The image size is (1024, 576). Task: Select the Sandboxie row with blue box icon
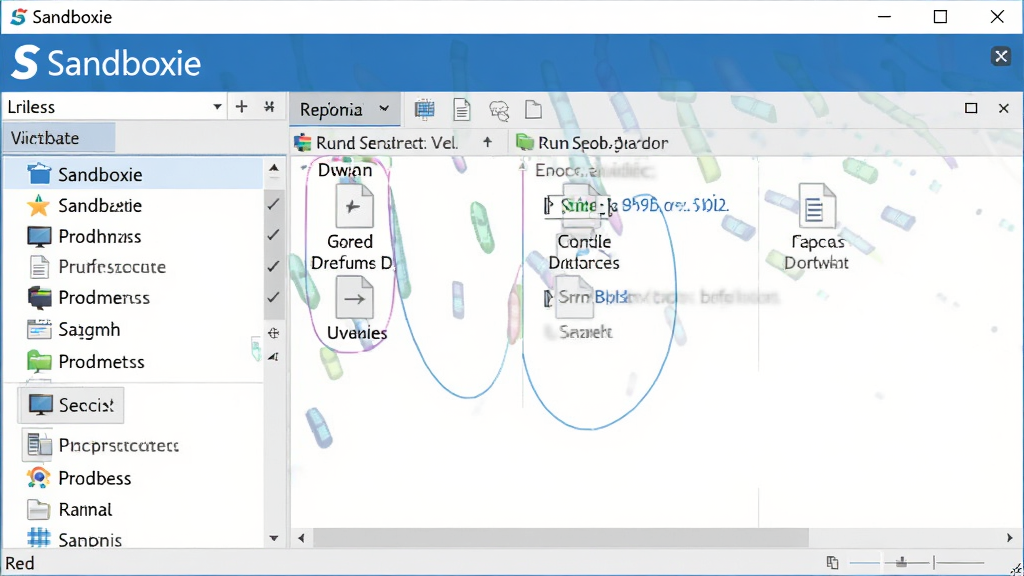(x=134, y=174)
